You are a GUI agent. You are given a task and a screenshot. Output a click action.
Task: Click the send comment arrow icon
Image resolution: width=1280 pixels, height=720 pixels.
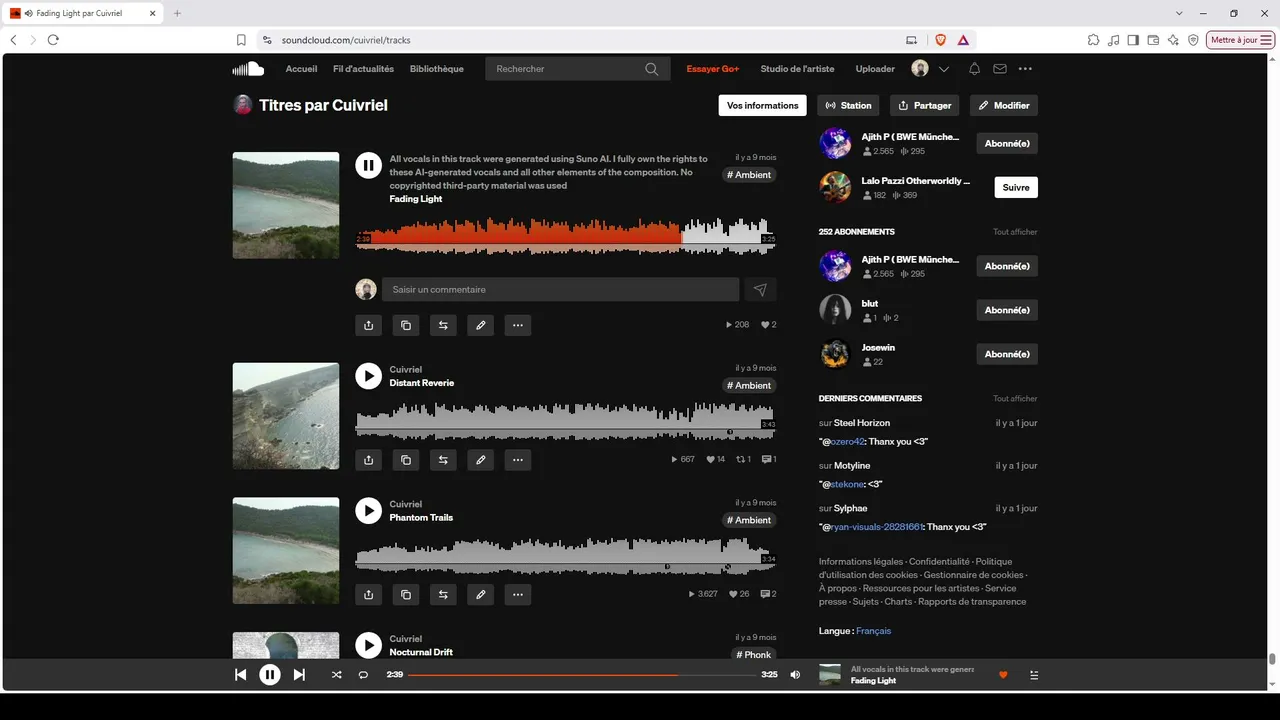(760, 290)
